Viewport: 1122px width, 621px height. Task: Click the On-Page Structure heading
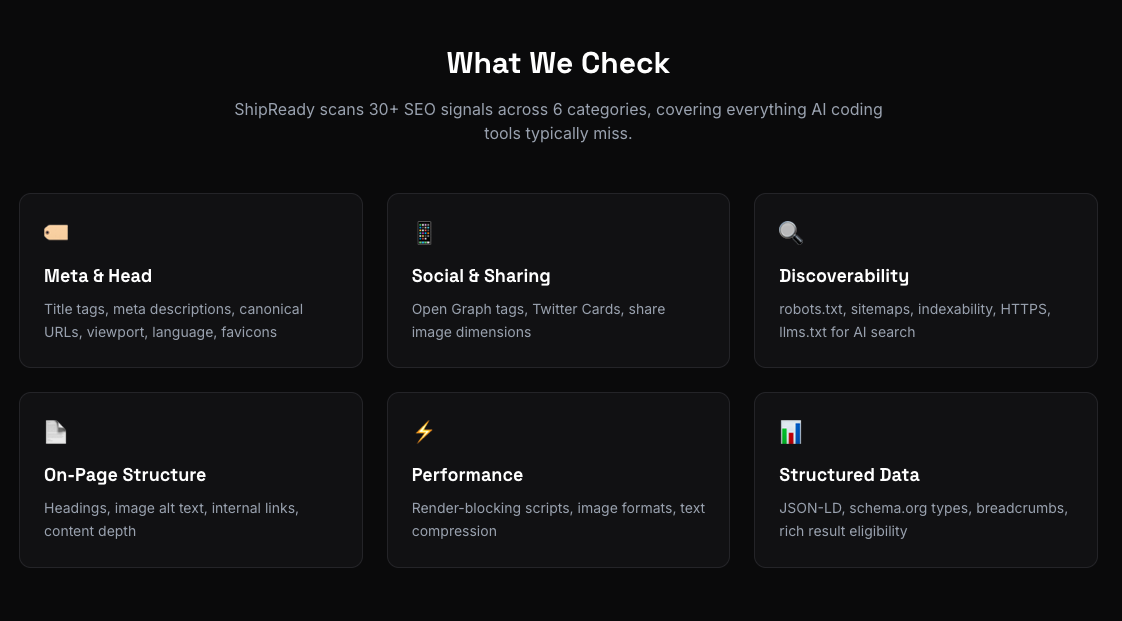pos(125,475)
